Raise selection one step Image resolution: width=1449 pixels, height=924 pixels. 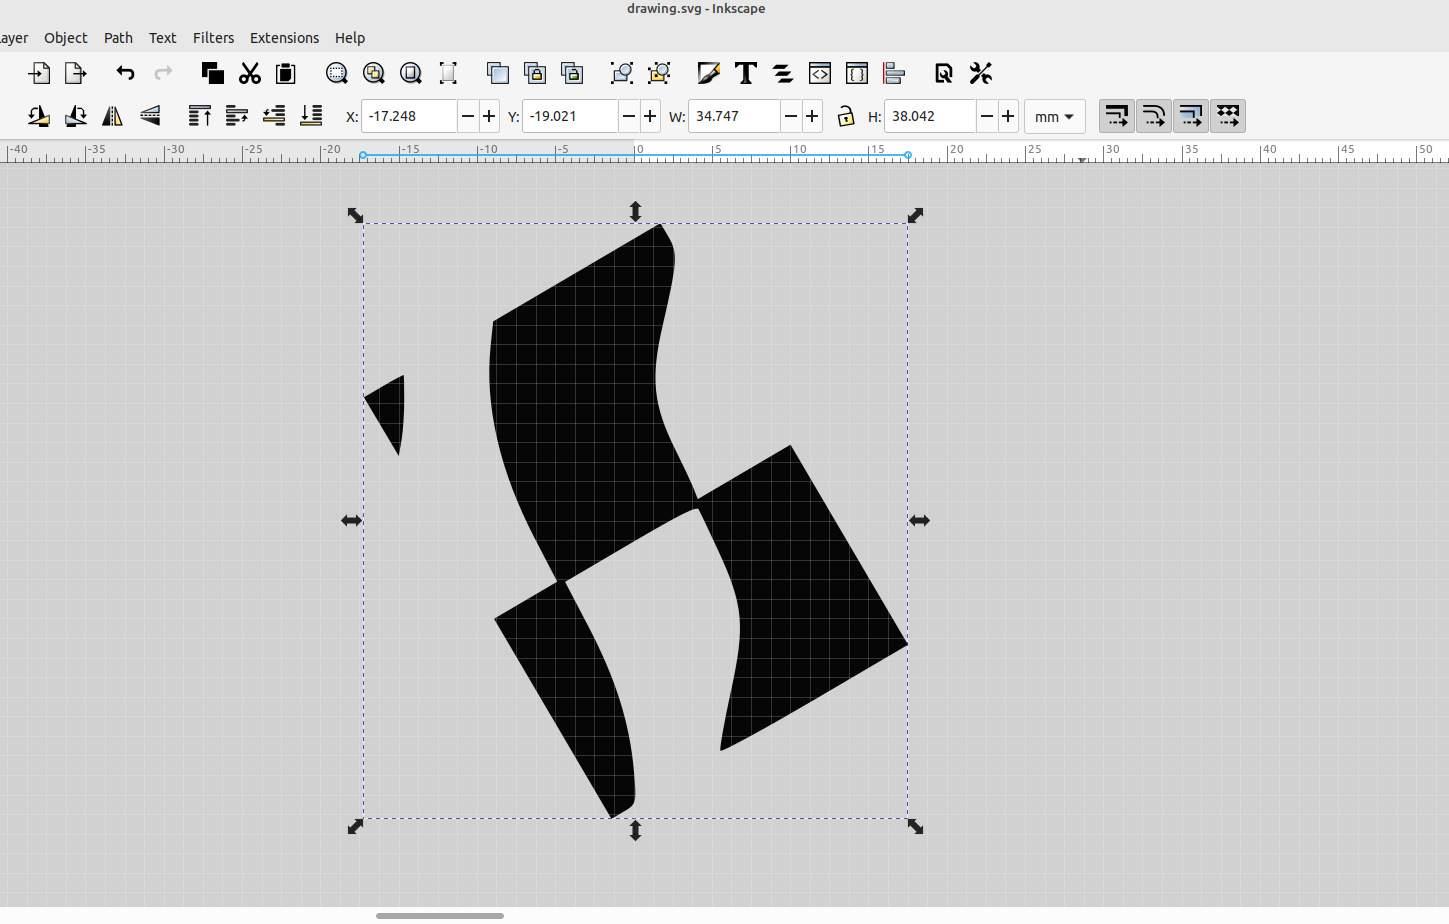point(237,116)
